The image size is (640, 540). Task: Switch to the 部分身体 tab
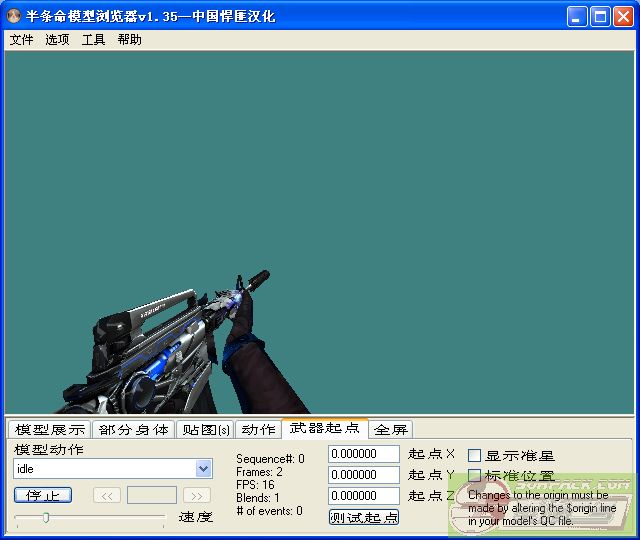click(x=134, y=429)
